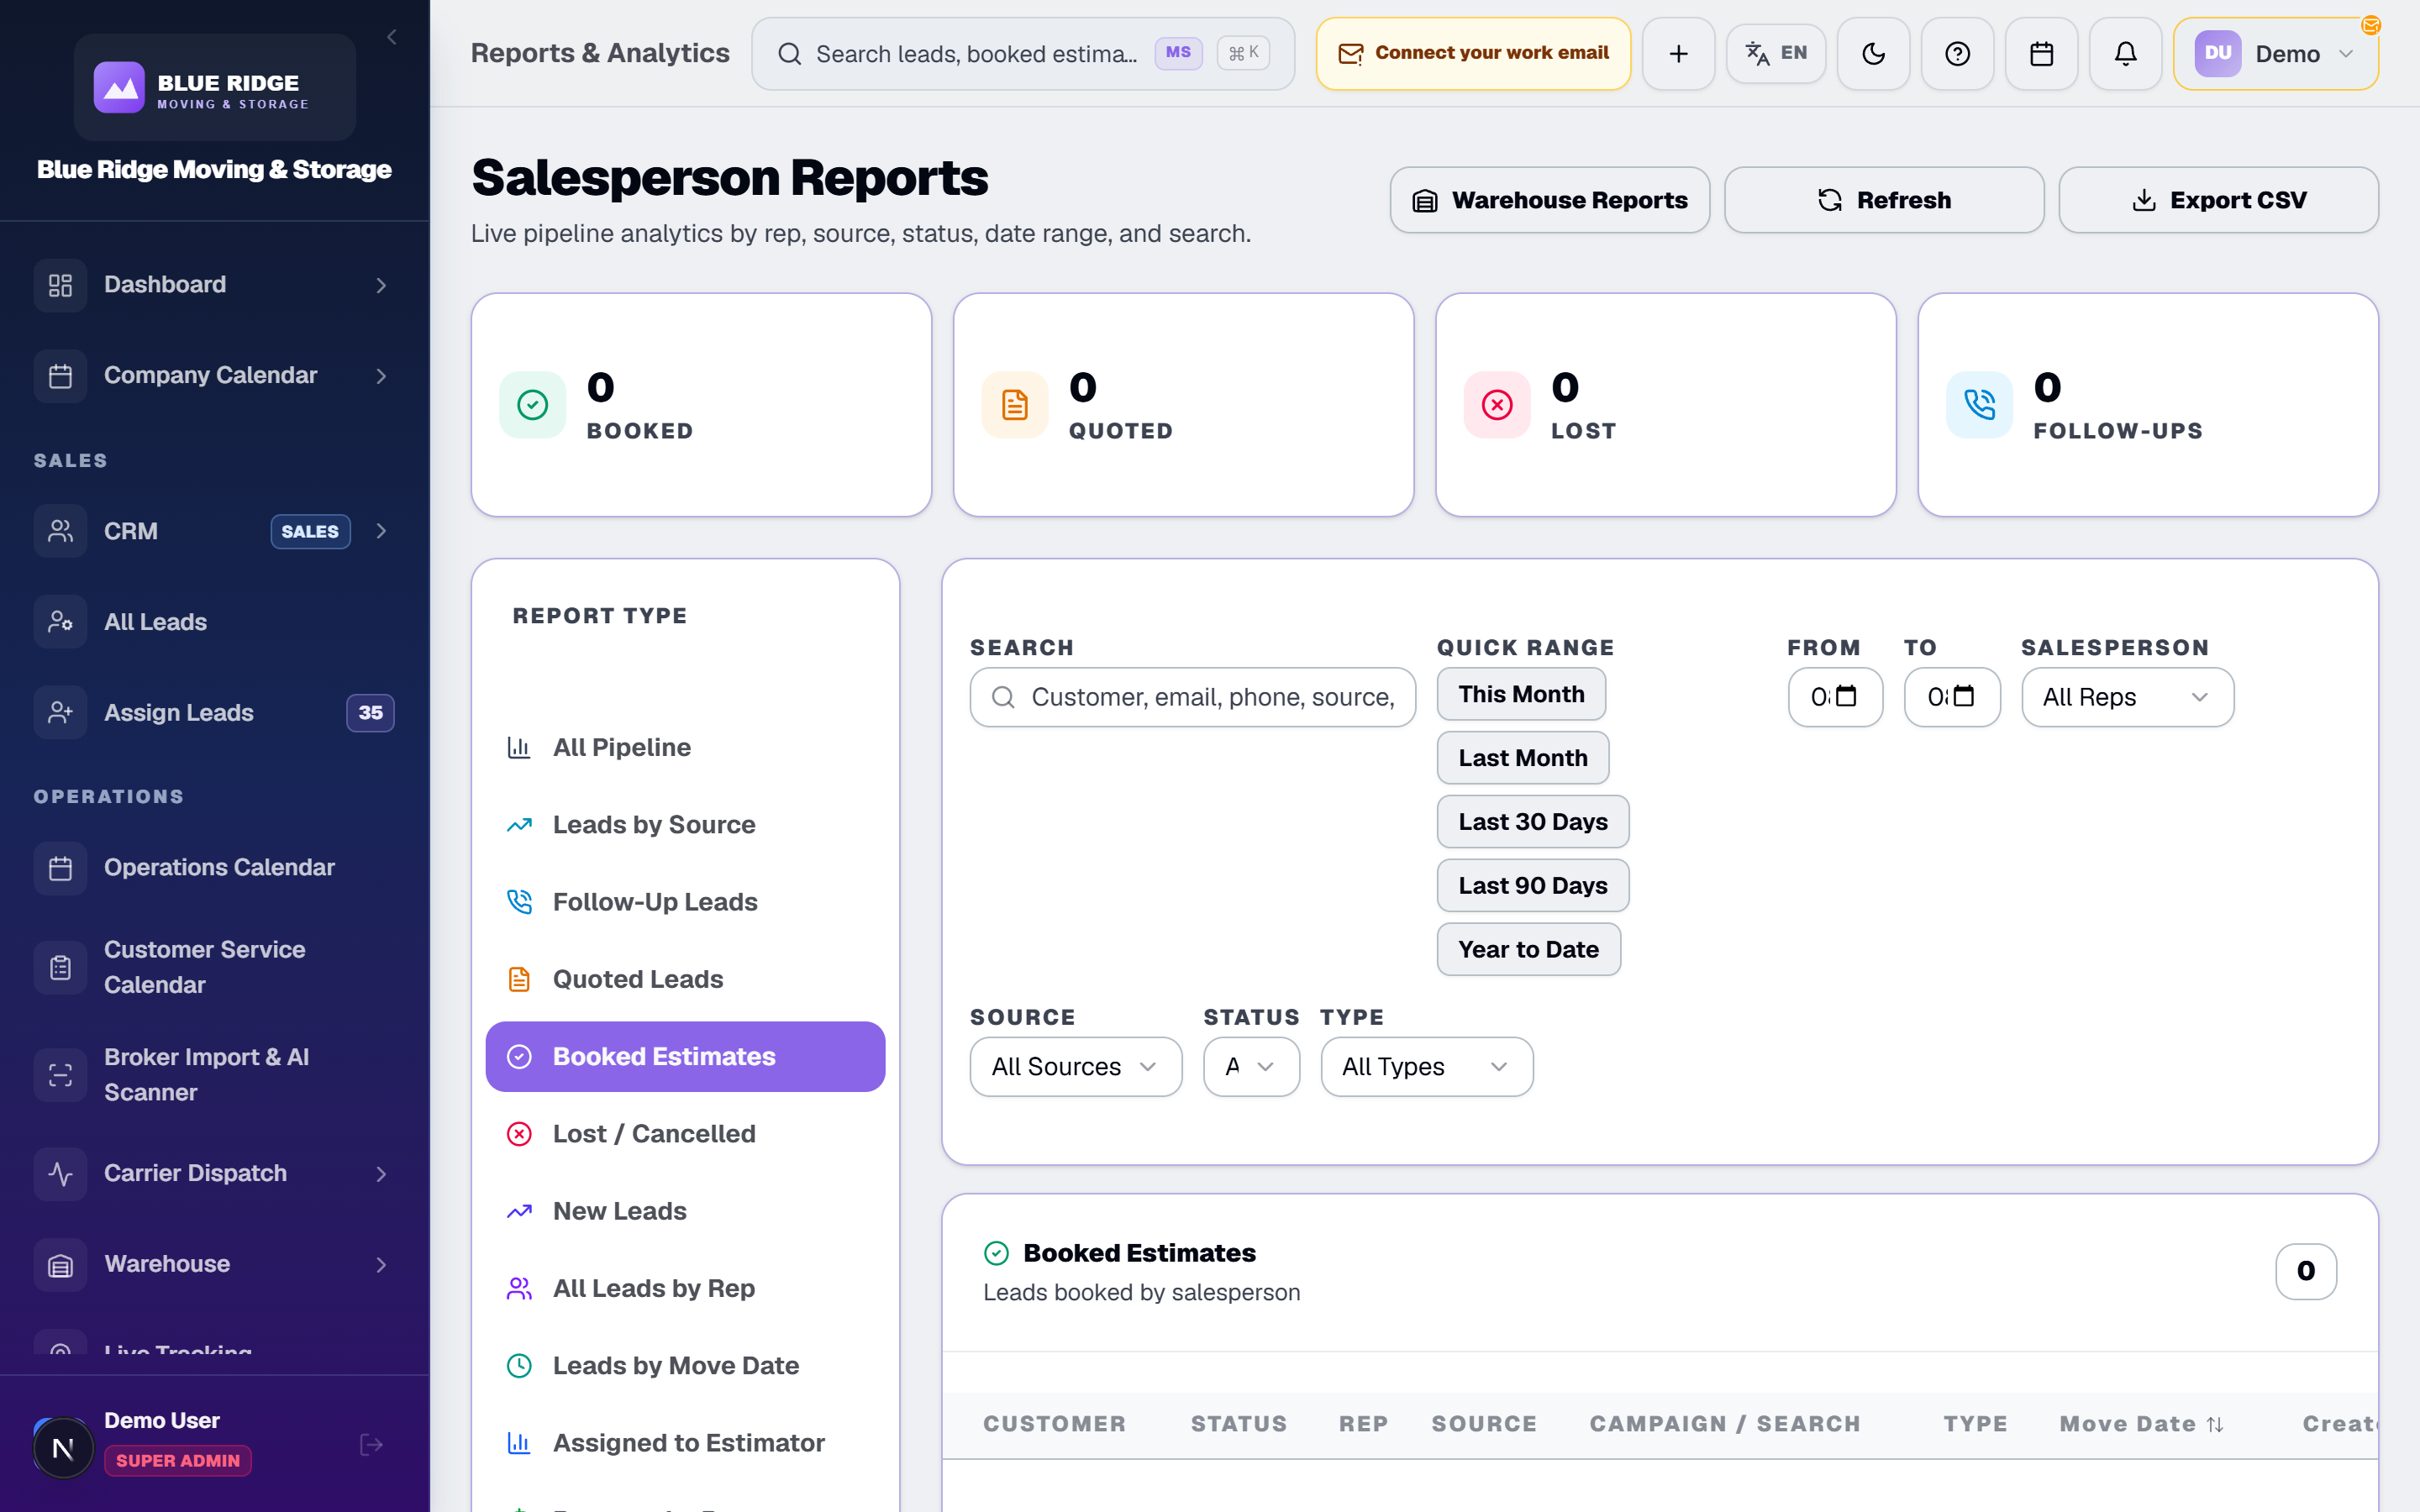Select the Lost / Cancelled report
The image size is (2420, 1512).
click(685, 1133)
